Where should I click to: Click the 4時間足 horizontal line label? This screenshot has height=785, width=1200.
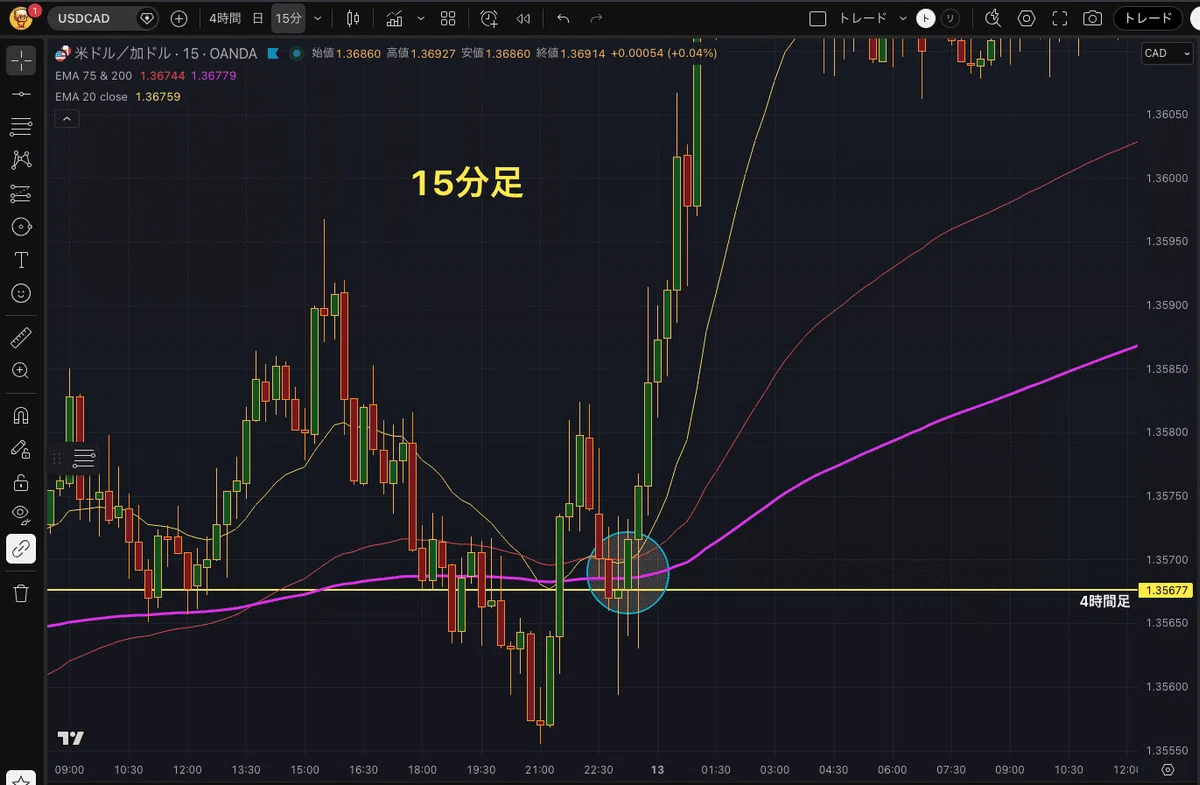tap(1104, 601)
